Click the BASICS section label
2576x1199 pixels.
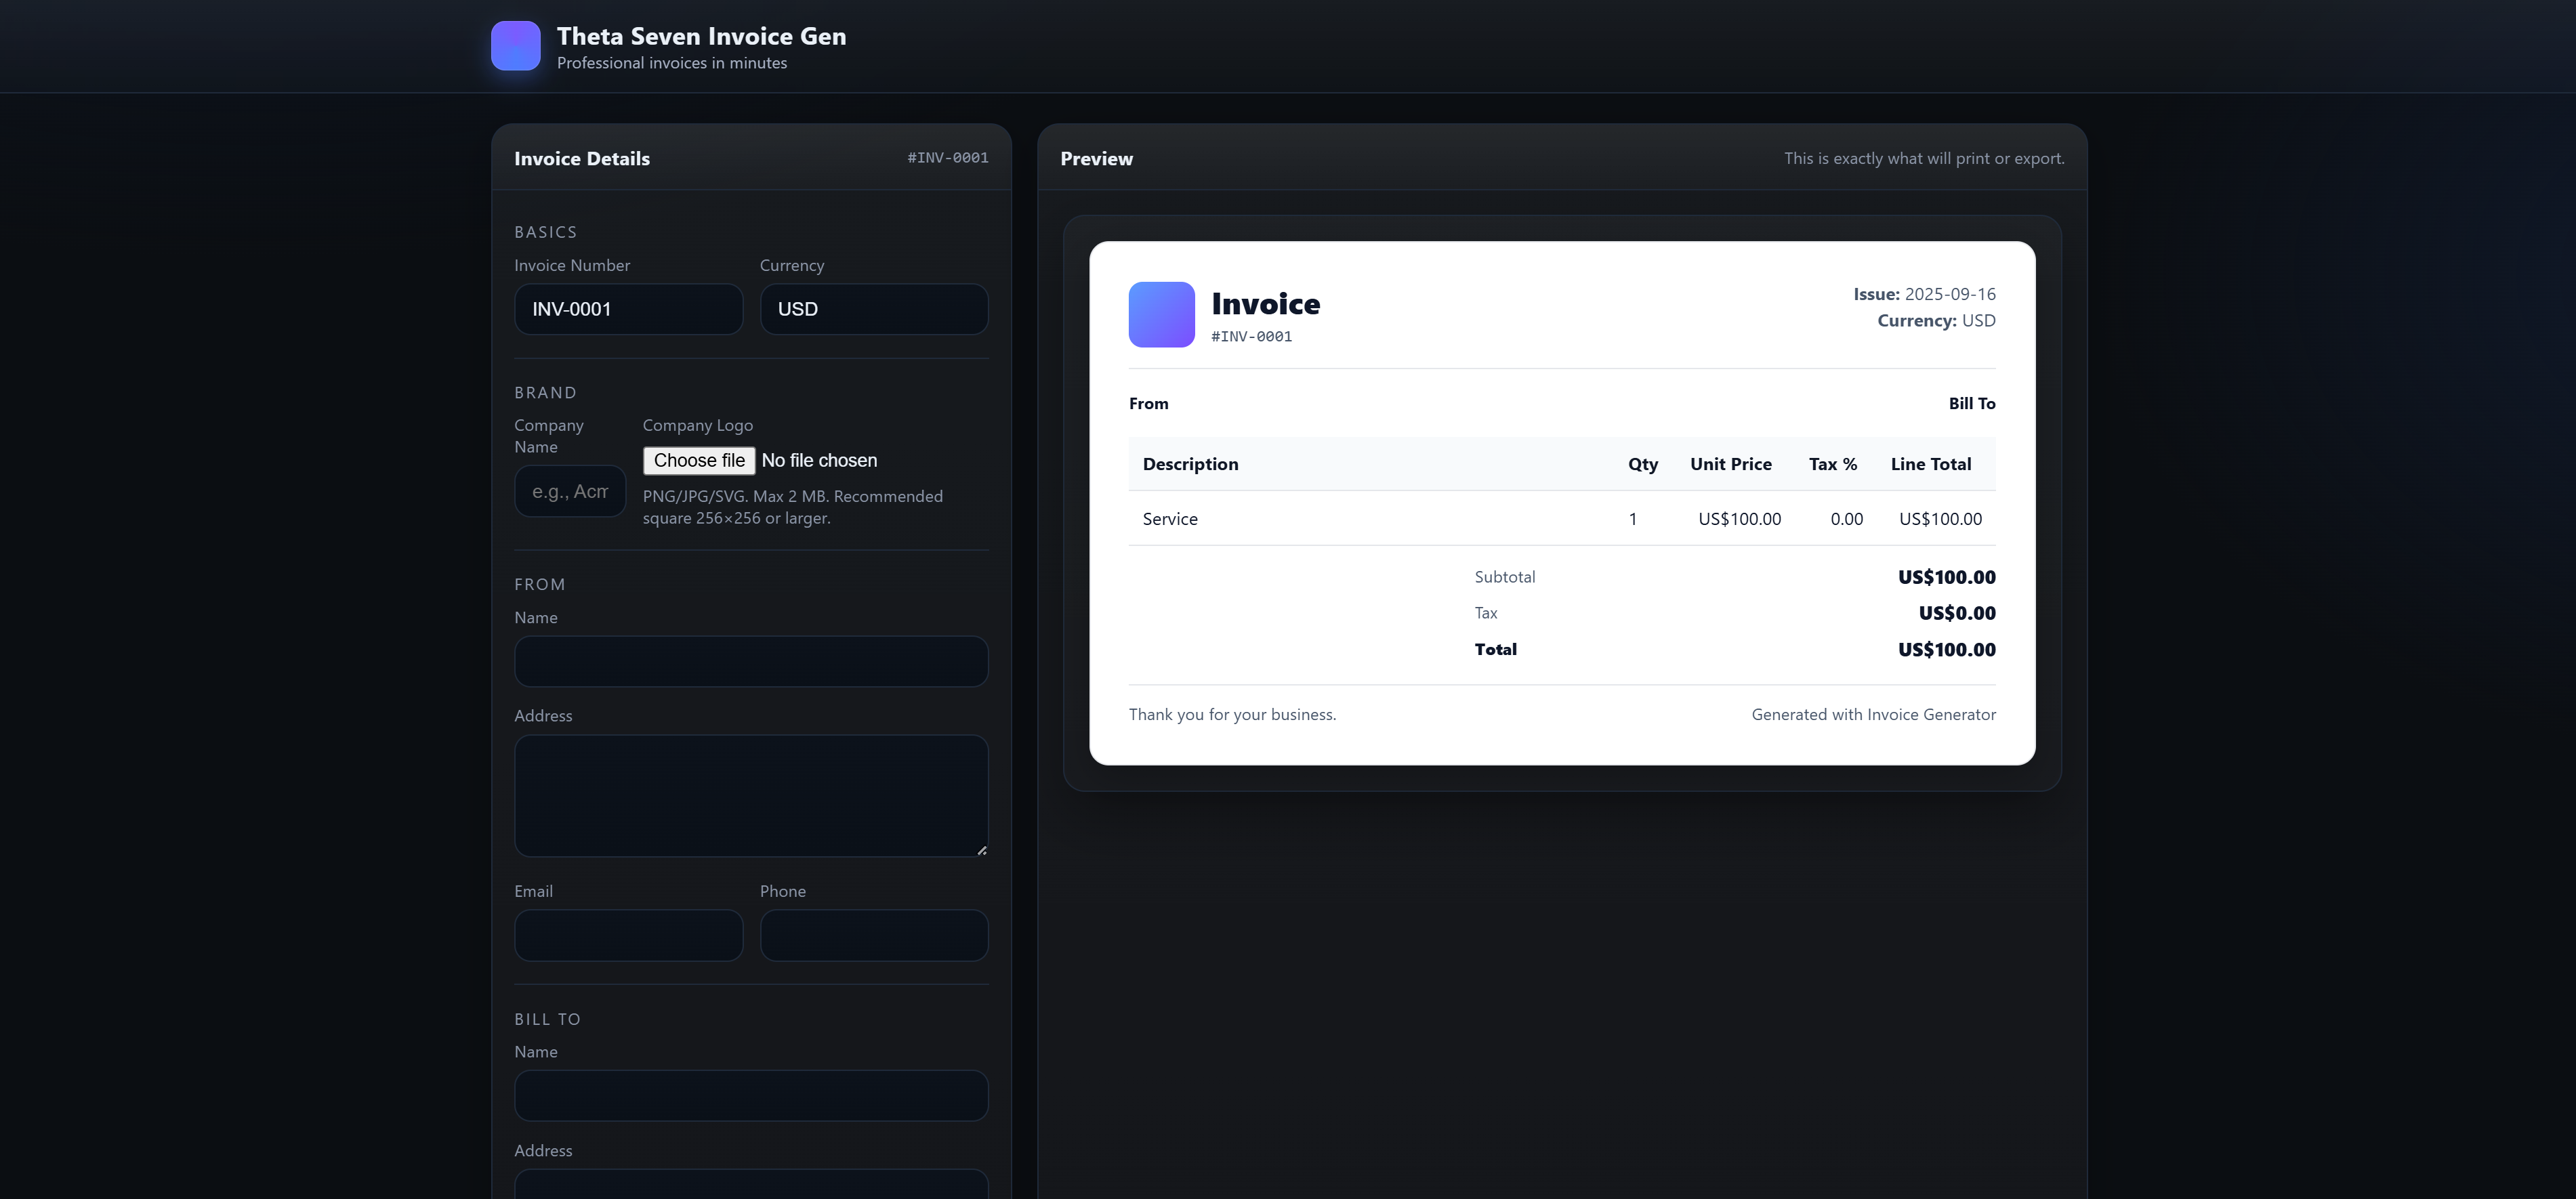coord(545,232)
